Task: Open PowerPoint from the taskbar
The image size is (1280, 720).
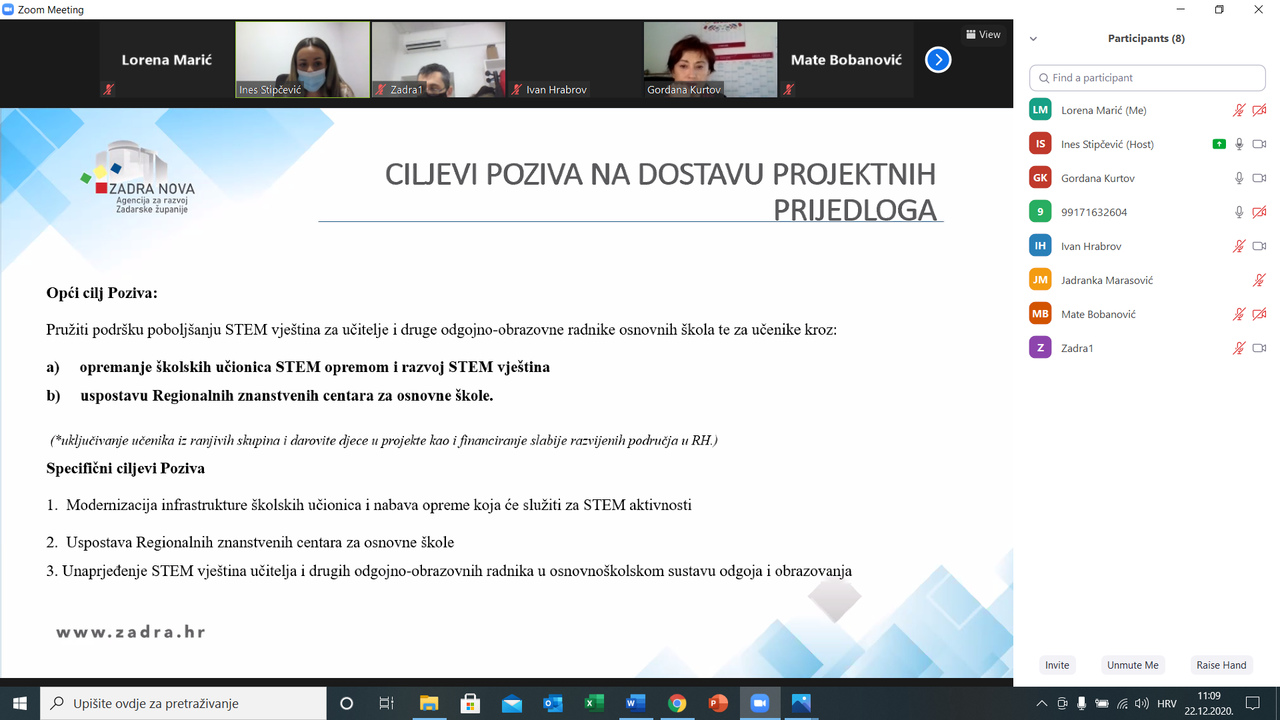Action: 718,703
